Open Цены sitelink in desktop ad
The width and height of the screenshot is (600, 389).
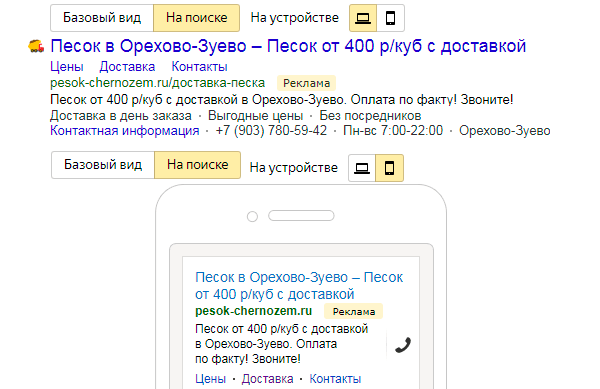click(67, 67)
